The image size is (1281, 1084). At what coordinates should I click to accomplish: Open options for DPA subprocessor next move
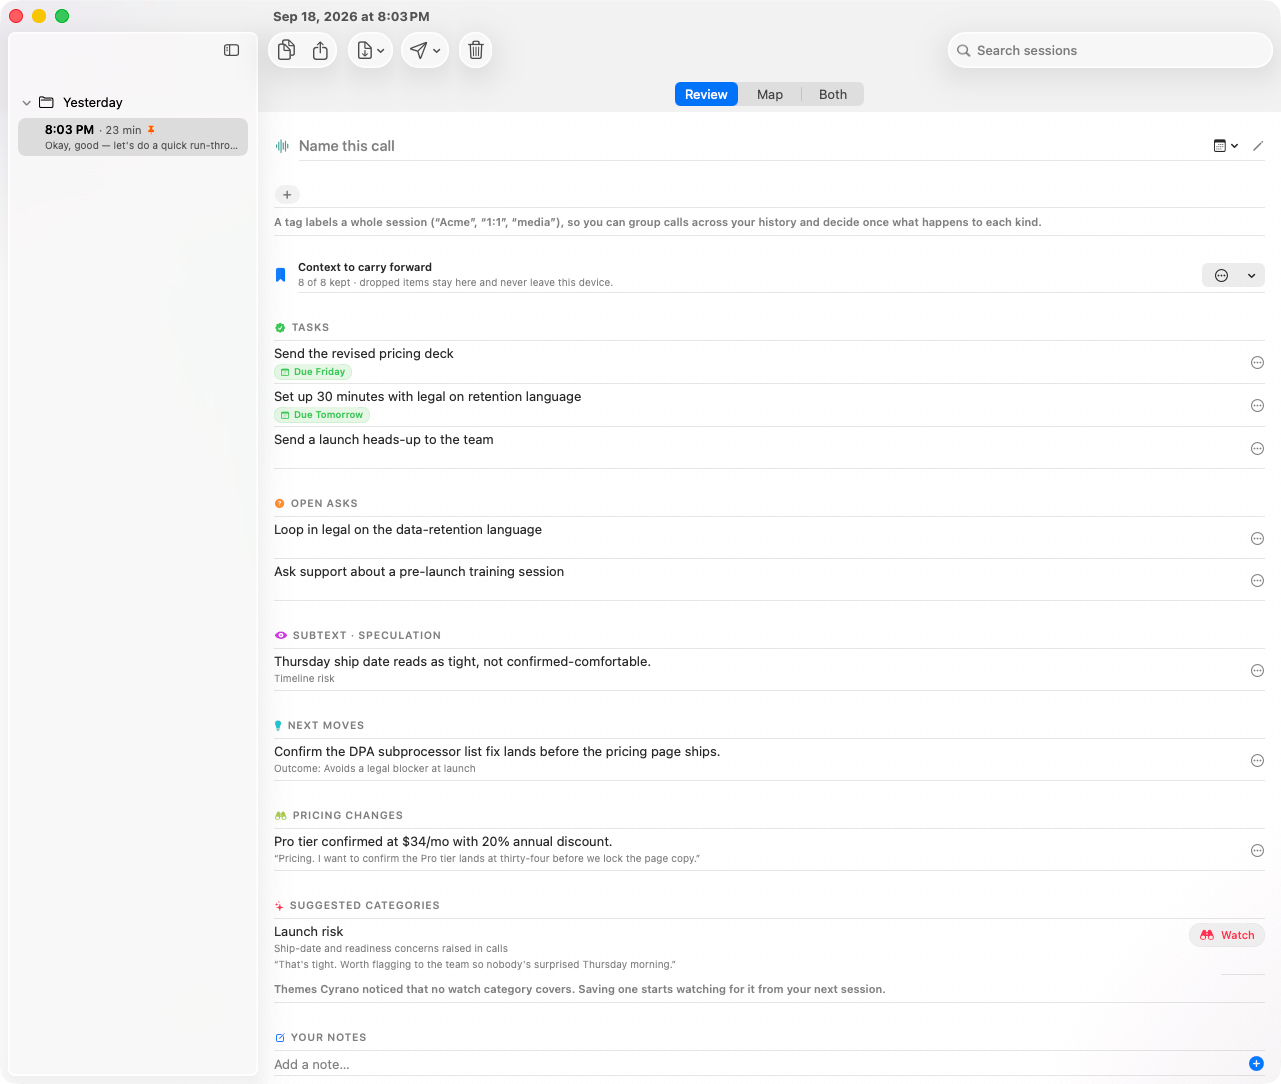[x=1257, y=761]
